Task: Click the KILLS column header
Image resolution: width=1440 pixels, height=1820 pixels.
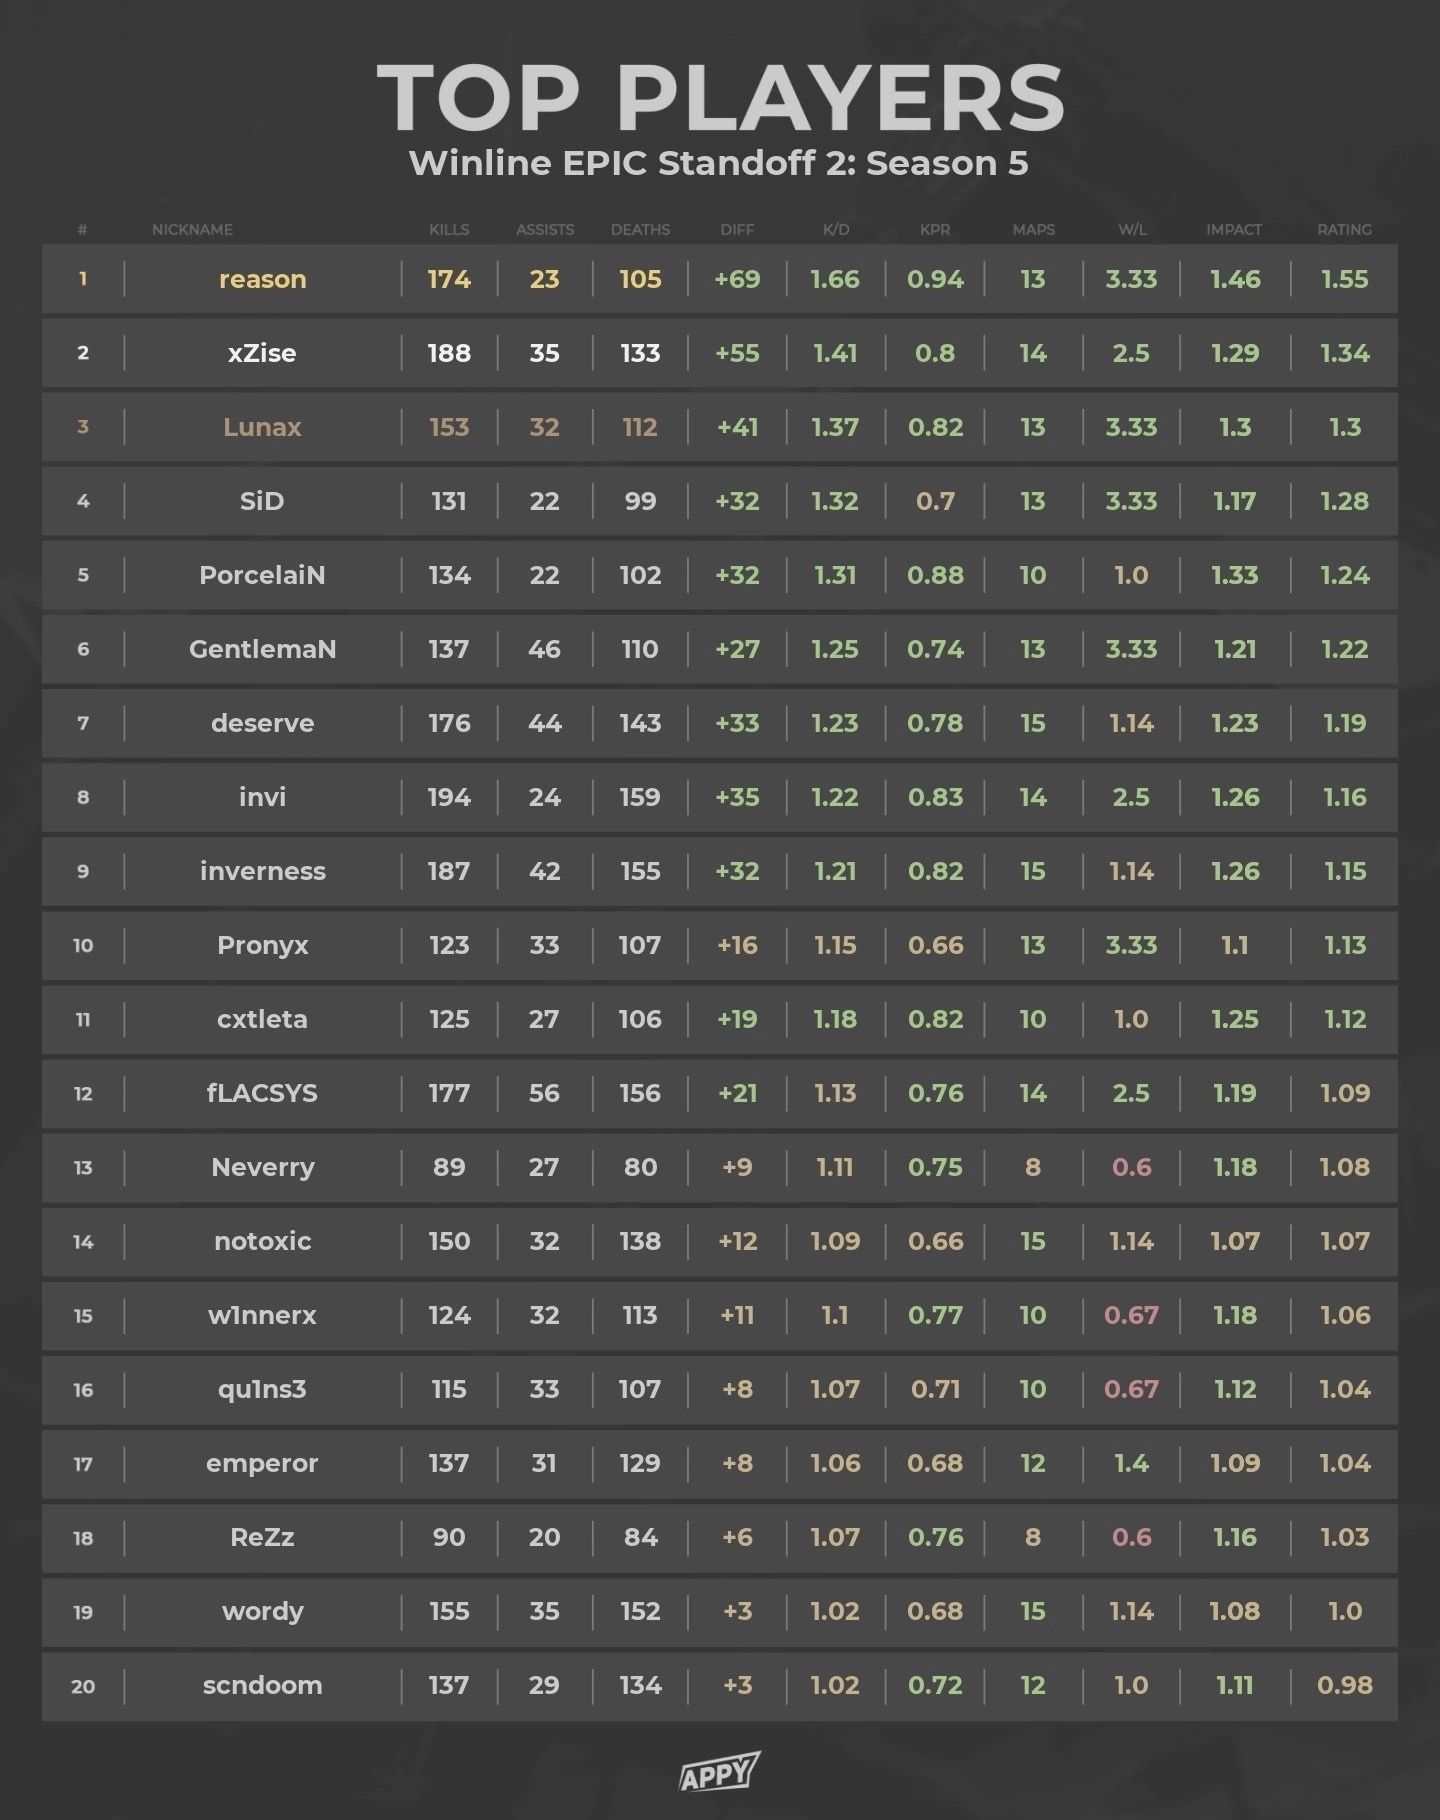Action: click(449, 230)
